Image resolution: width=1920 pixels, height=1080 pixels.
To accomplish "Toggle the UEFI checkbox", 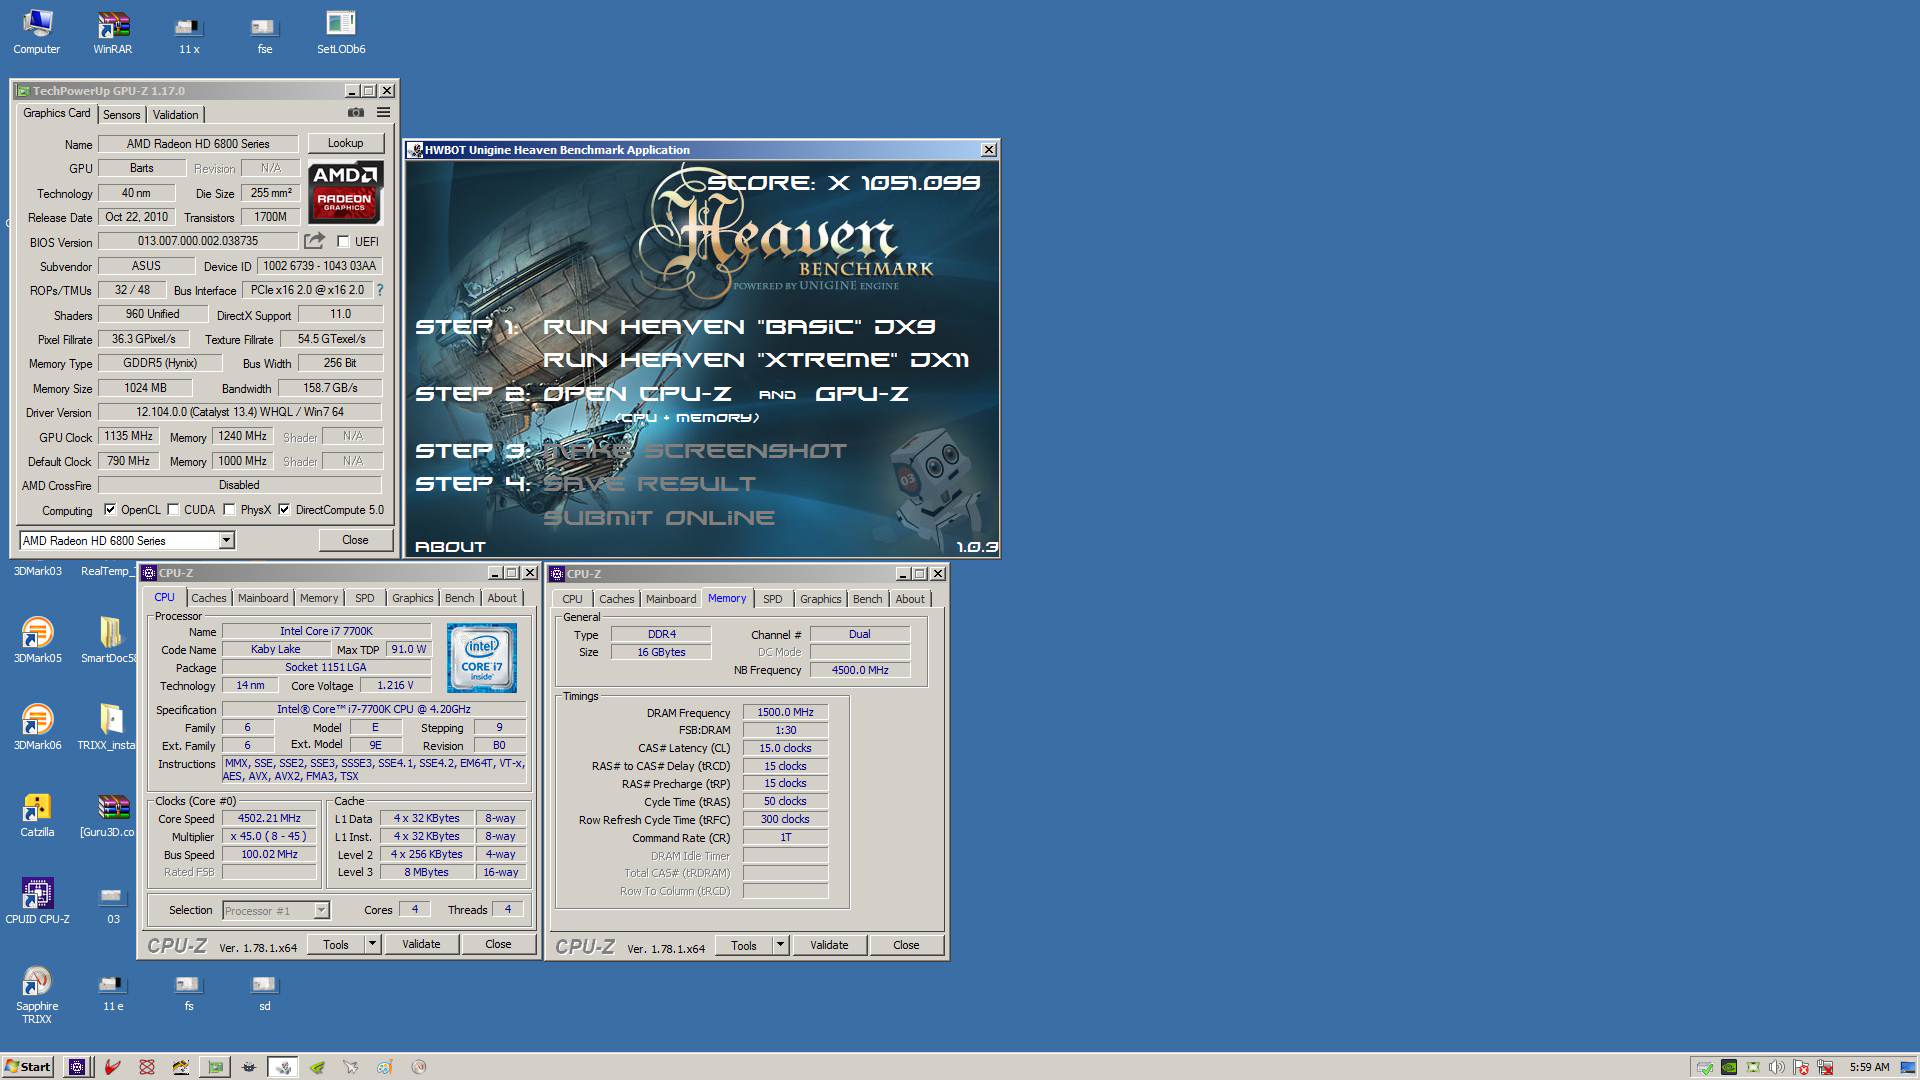I will tap(343, 241).
